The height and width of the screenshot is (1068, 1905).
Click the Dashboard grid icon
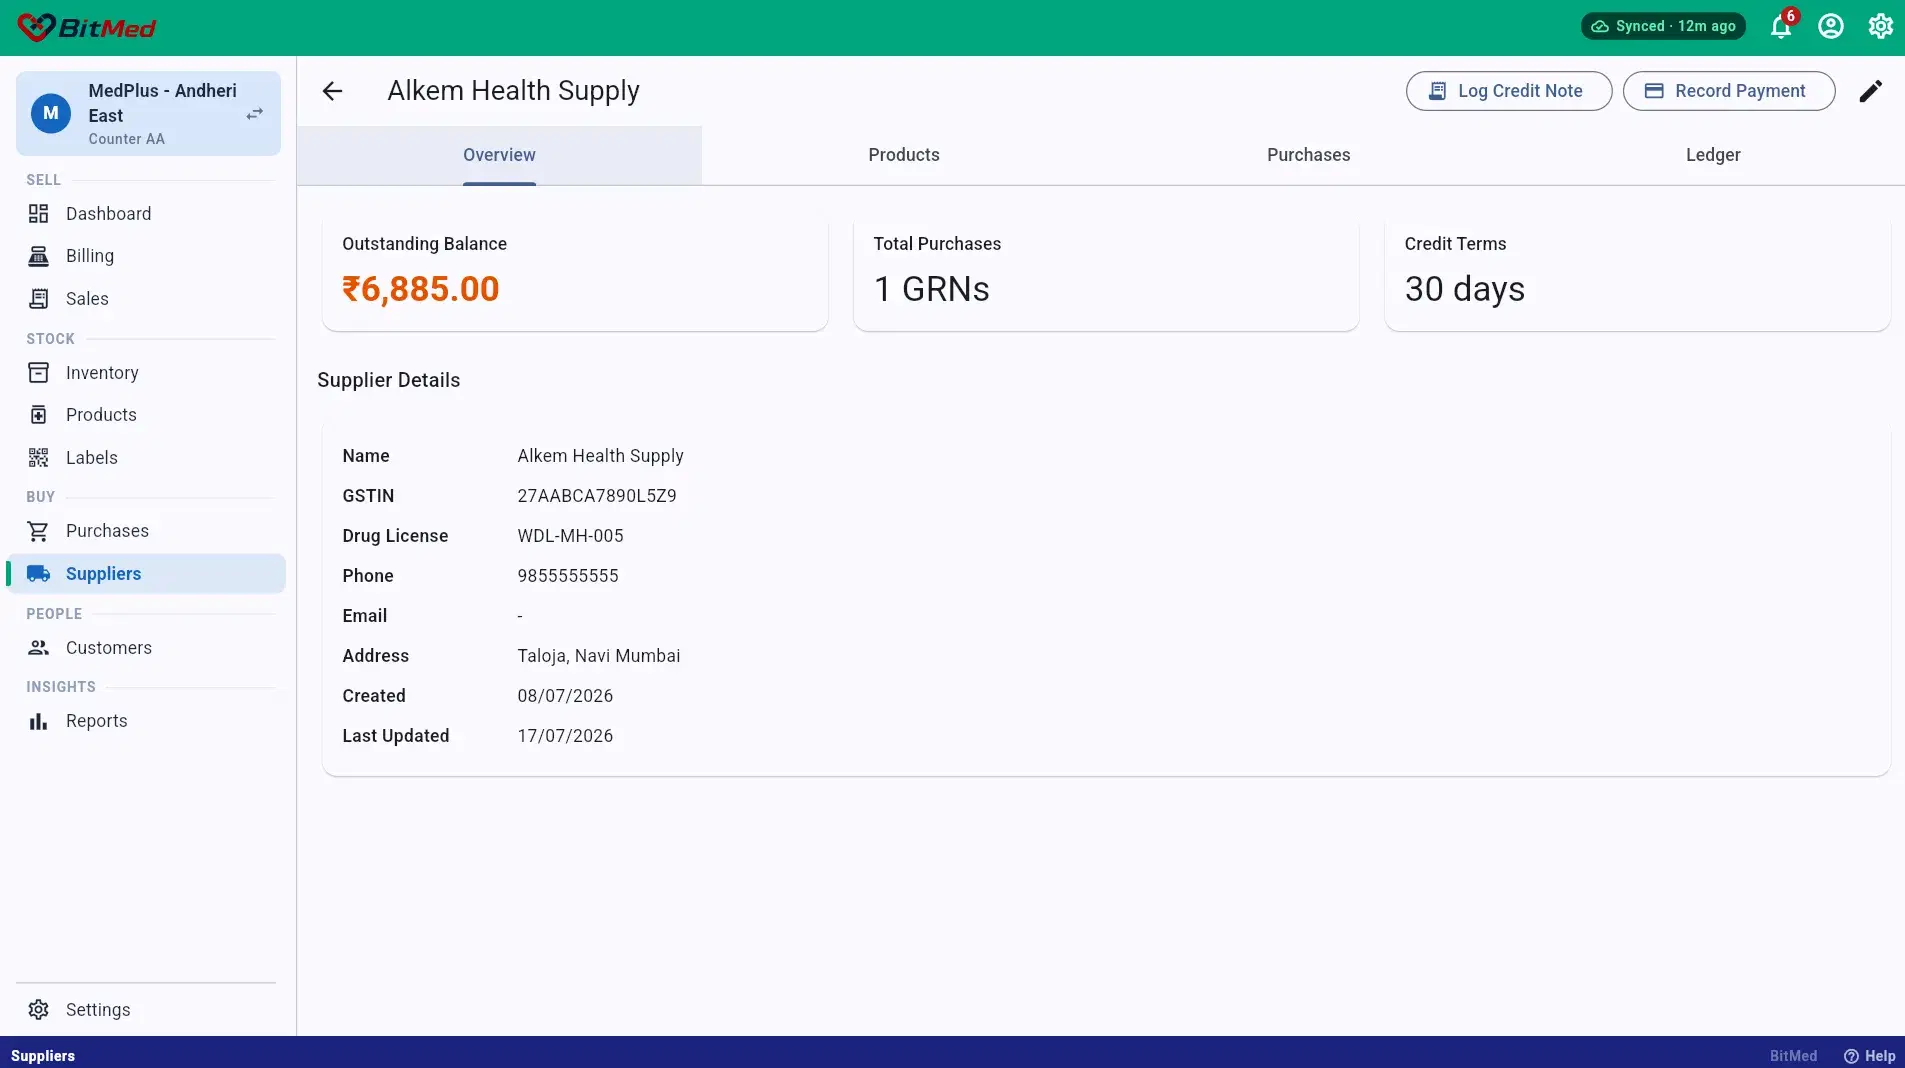38,214
